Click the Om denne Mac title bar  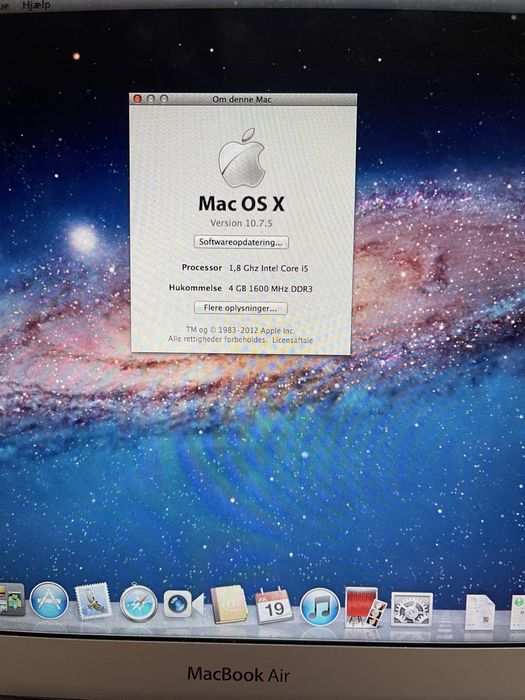click(x=243, y=99)
